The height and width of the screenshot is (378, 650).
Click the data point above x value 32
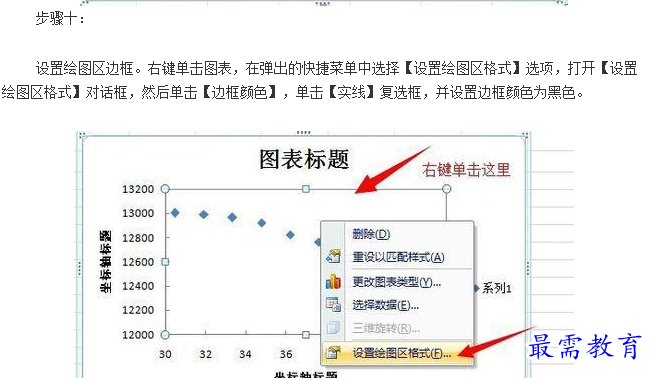[x=204, y=214]
